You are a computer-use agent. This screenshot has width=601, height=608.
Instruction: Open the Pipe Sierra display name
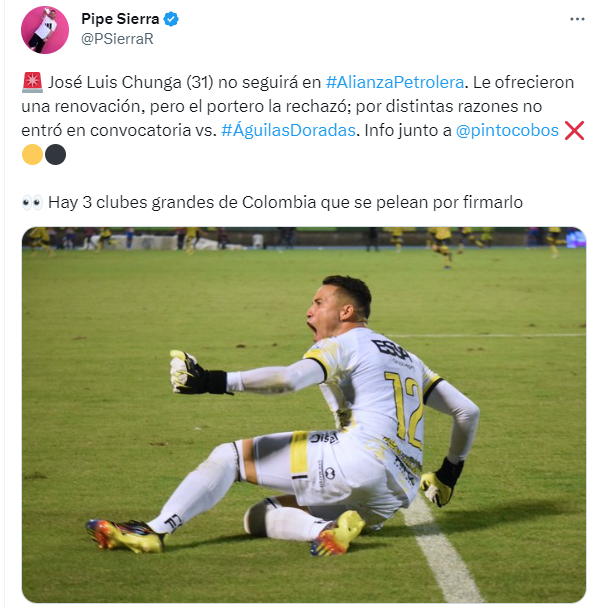120,19
